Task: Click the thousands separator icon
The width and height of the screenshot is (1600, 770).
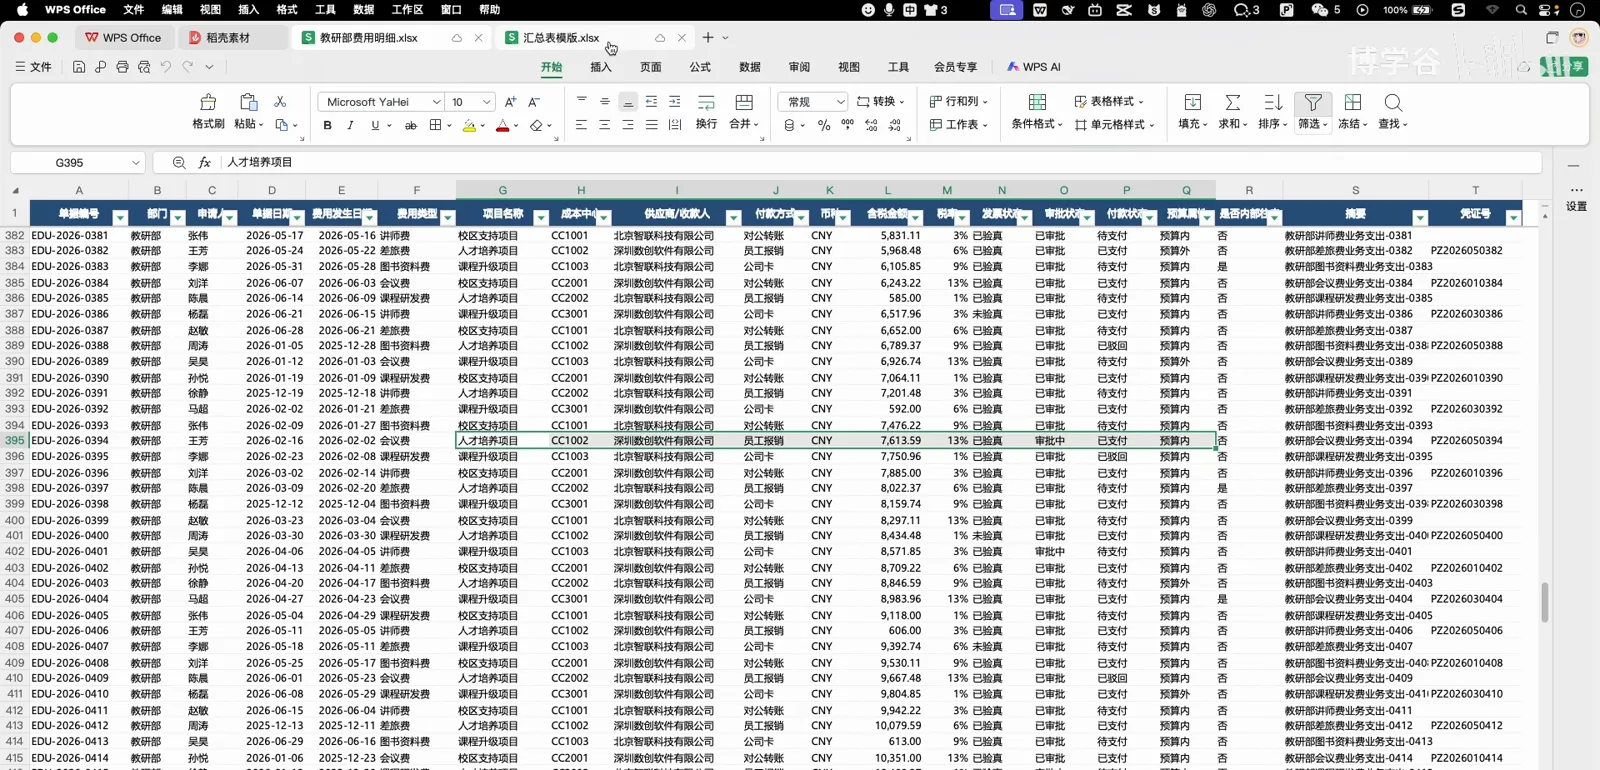Action: [847, 125]
